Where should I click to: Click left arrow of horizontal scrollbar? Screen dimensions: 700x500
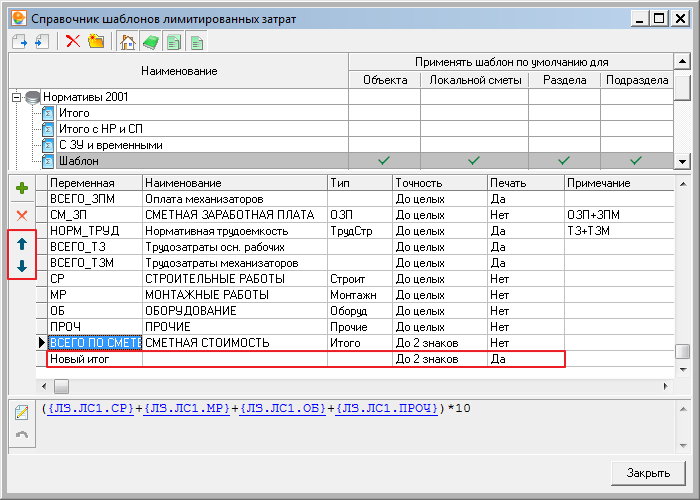coord(44,386)
